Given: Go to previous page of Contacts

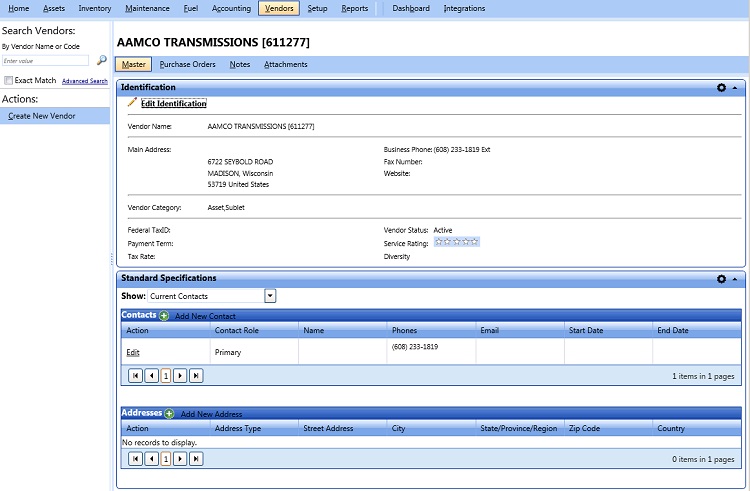Looking at the screenshot, I should pyautogui.click(x=152, y=376).
